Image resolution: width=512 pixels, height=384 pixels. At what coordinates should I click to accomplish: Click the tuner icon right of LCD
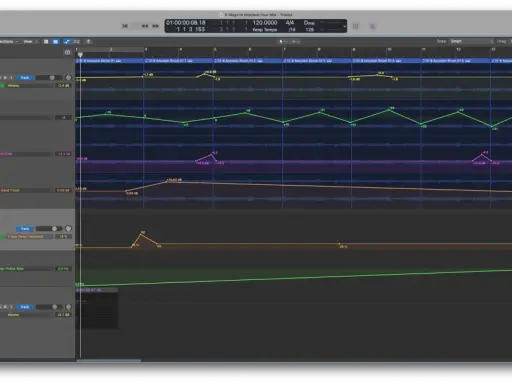click(356, 26)
